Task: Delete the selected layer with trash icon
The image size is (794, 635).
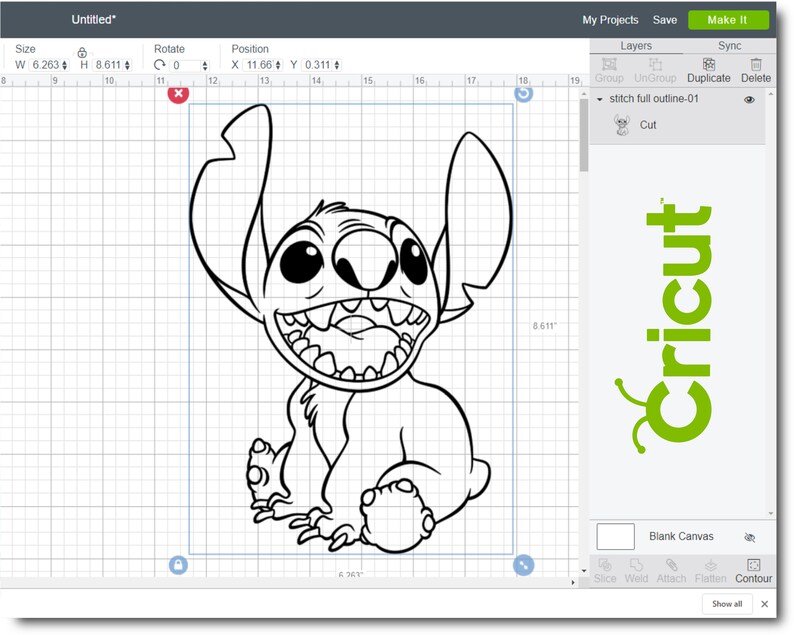Action: click(x=756, y=70)
